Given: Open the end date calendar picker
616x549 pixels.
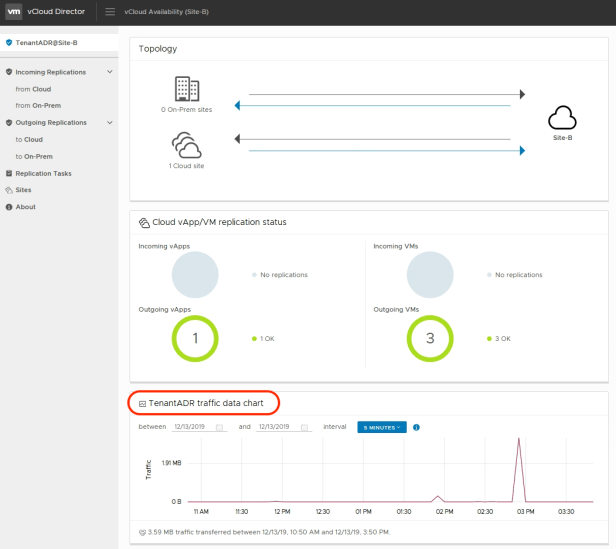Looking at the screenshot, I should tap(304, 427).
